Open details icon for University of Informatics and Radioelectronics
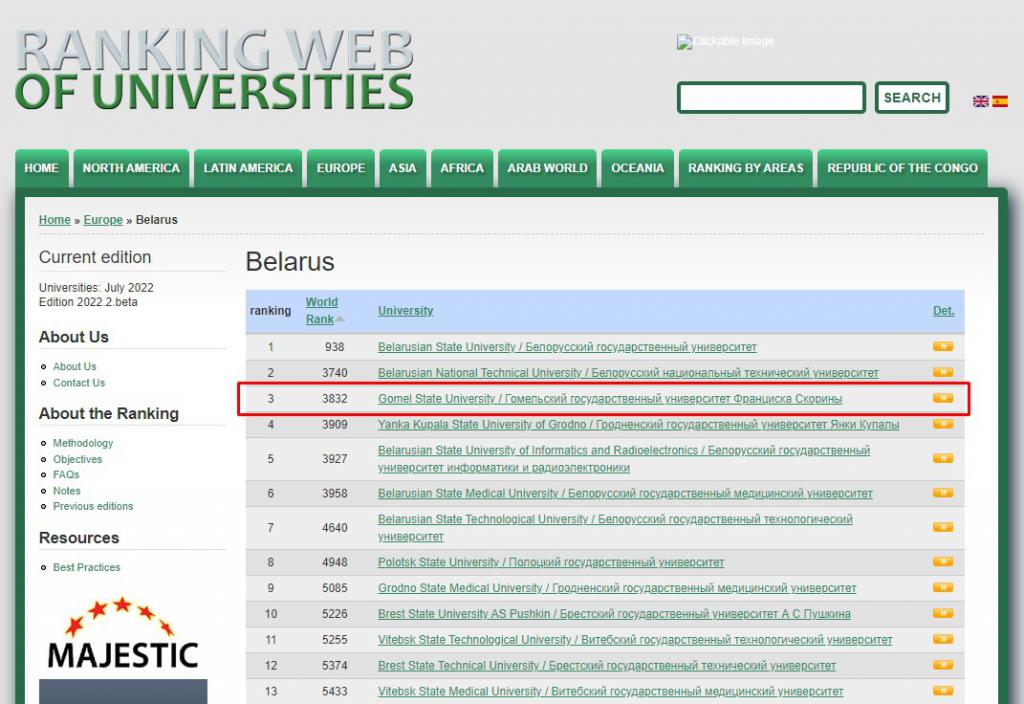 942,458
